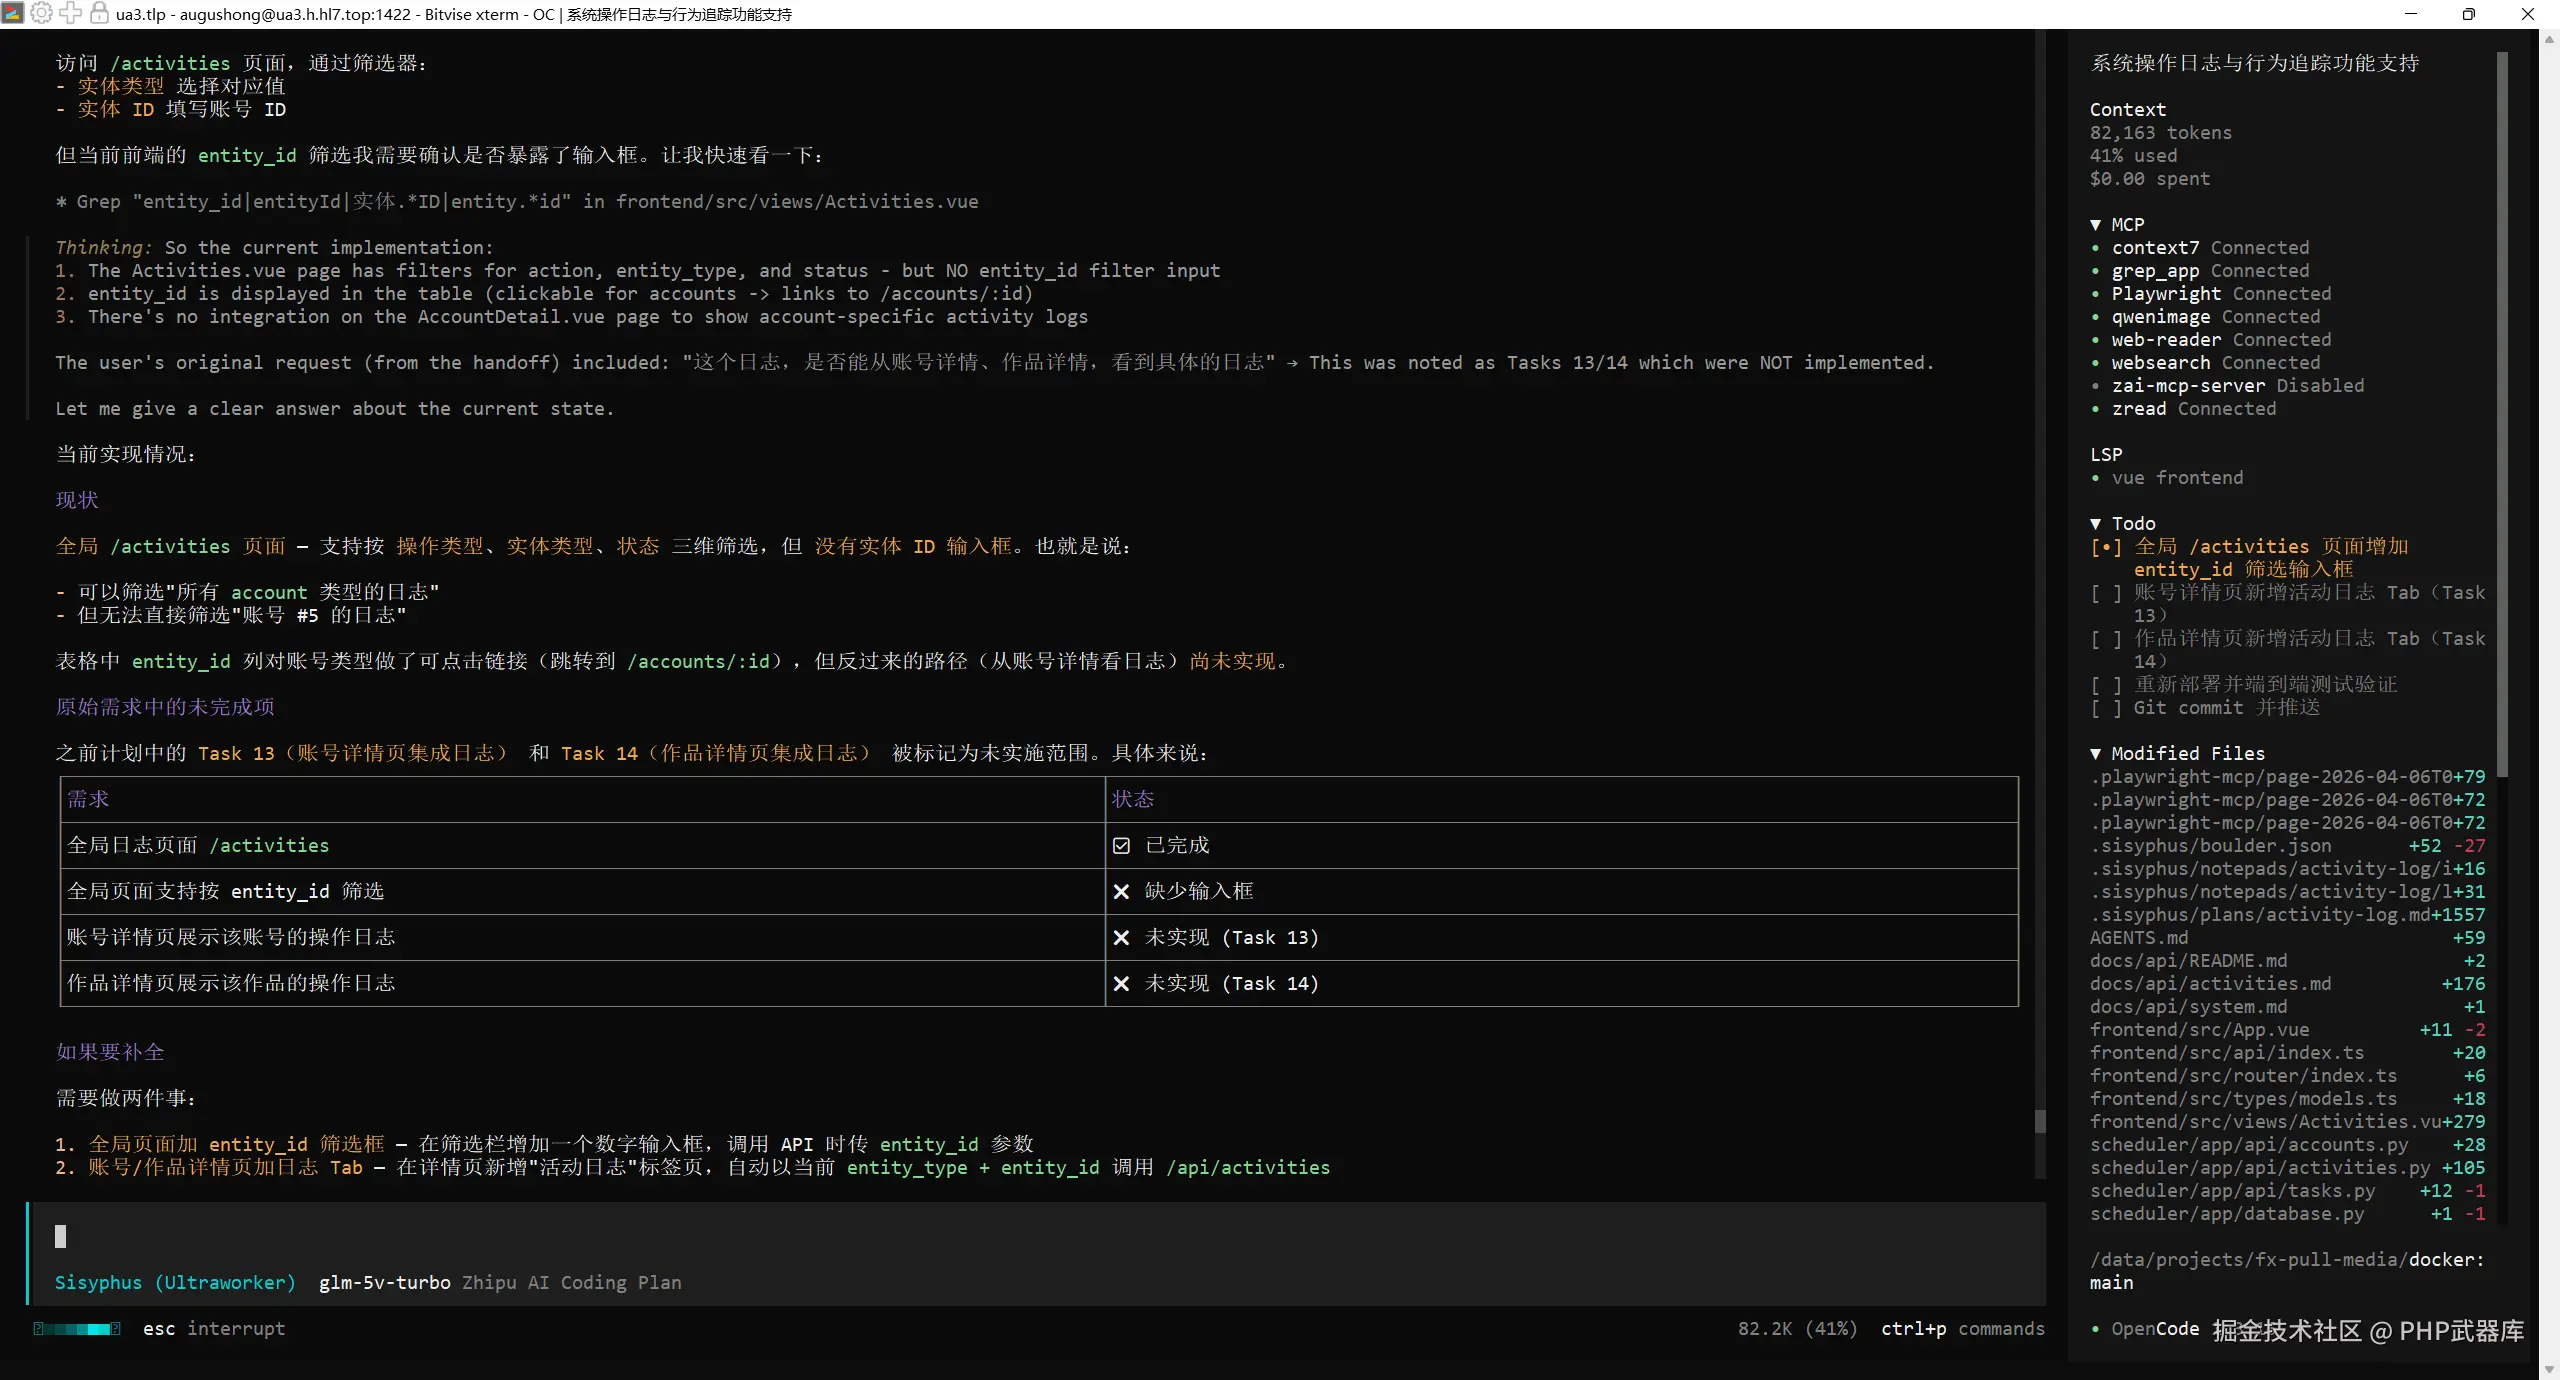Click the plus icon in the title bar

point(71,13)
